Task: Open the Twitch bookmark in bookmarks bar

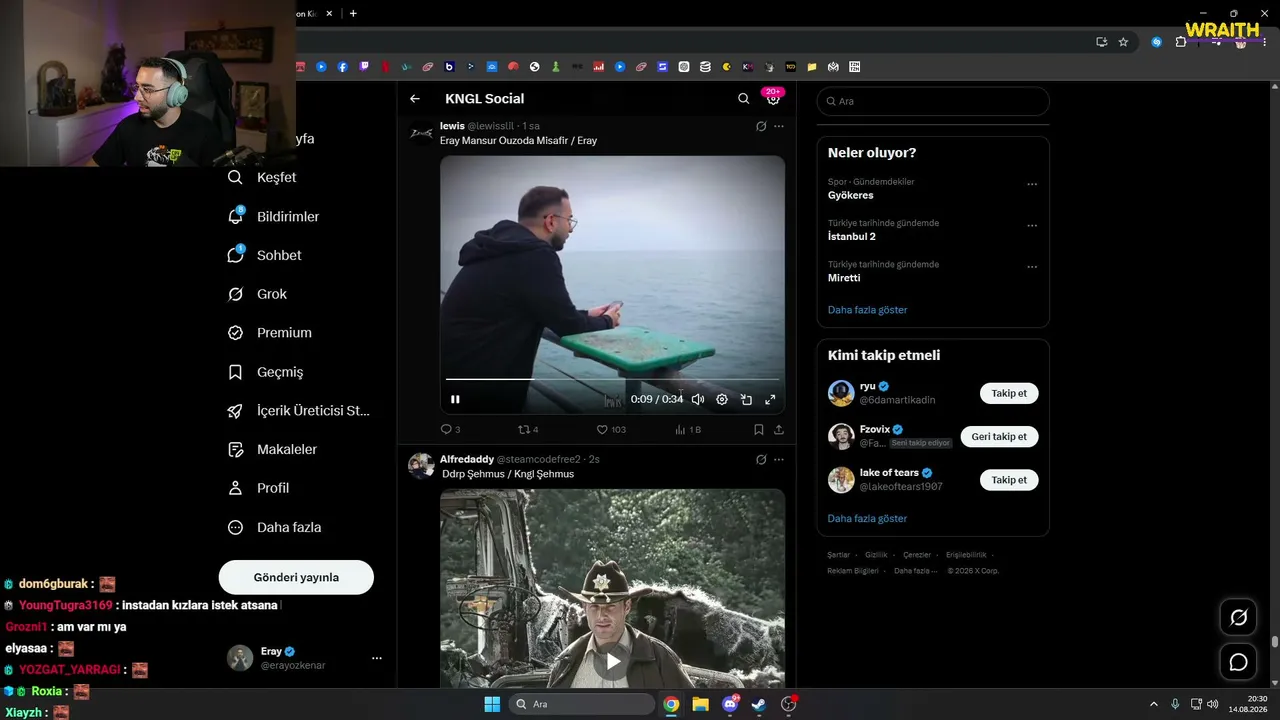Action: 364,67
